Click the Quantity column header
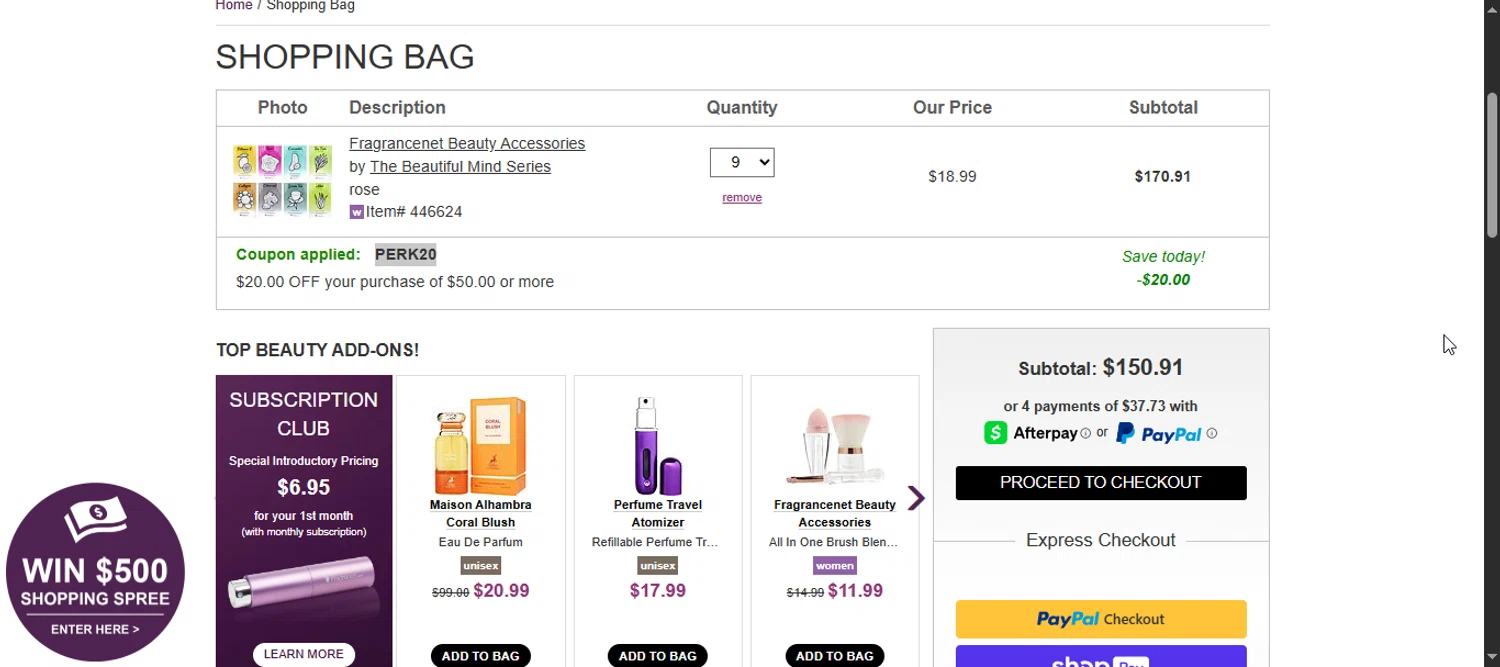The width and height of the screenshot is (1500, 667). coord(742,108)
